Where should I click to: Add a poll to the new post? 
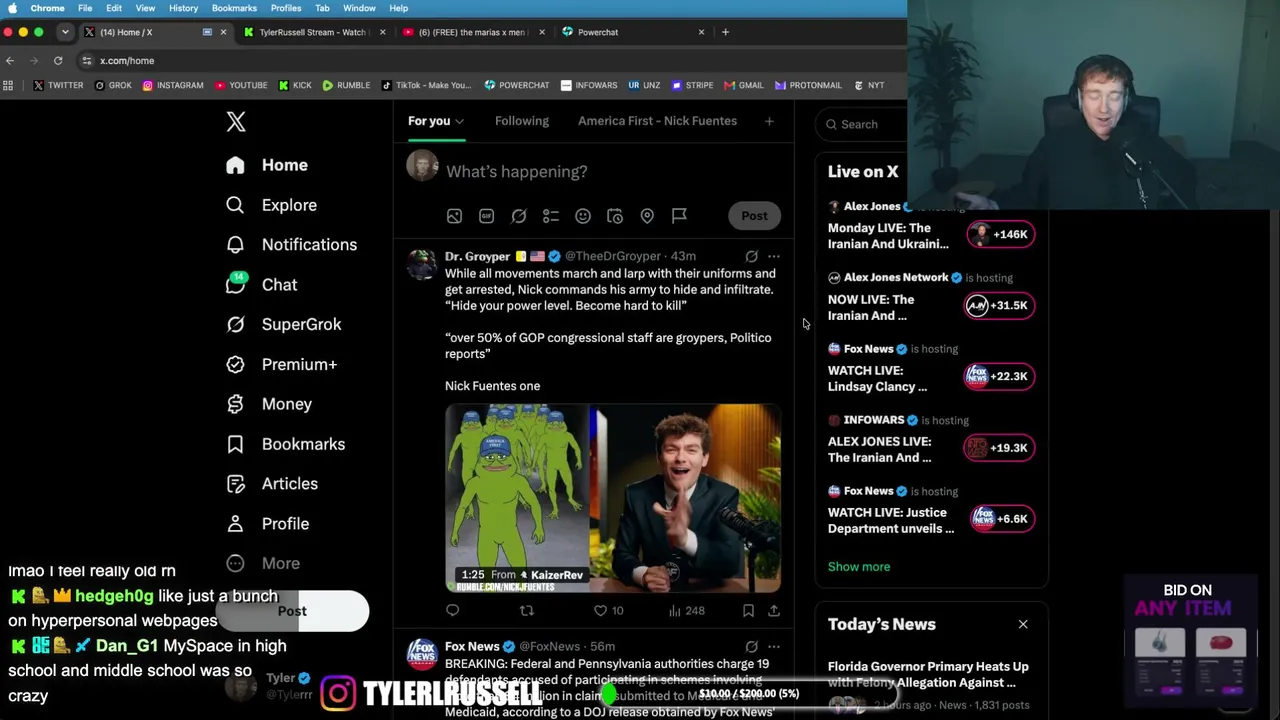[551, 216]
